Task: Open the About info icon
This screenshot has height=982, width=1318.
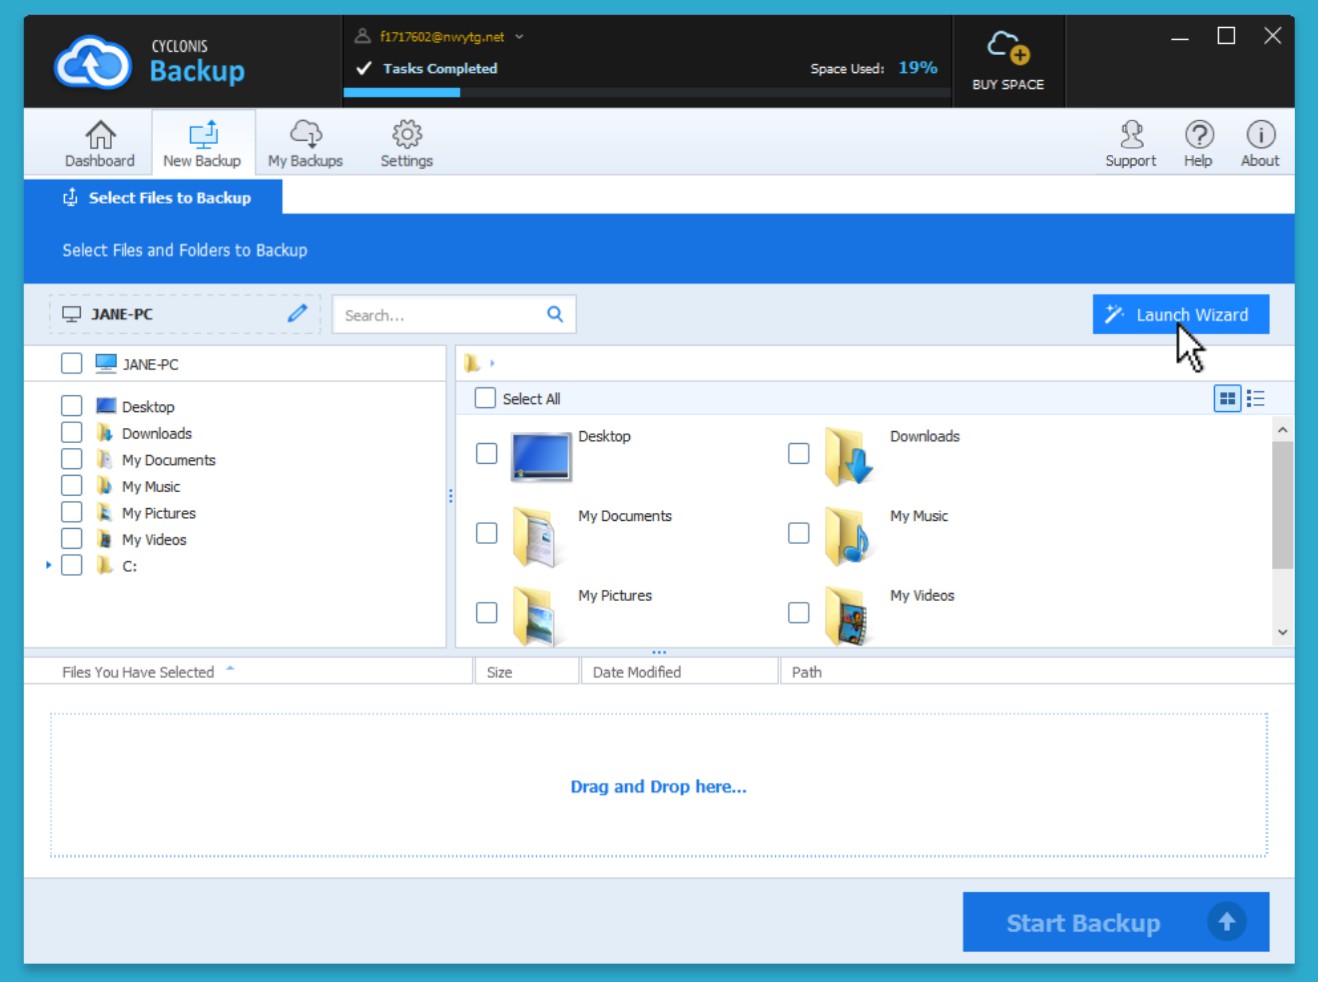Action: click(1260, 135)
